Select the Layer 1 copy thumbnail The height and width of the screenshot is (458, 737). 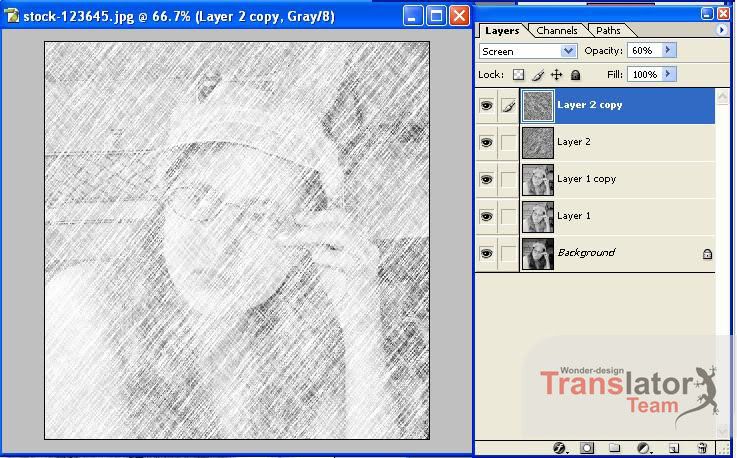tap(538, 180)
